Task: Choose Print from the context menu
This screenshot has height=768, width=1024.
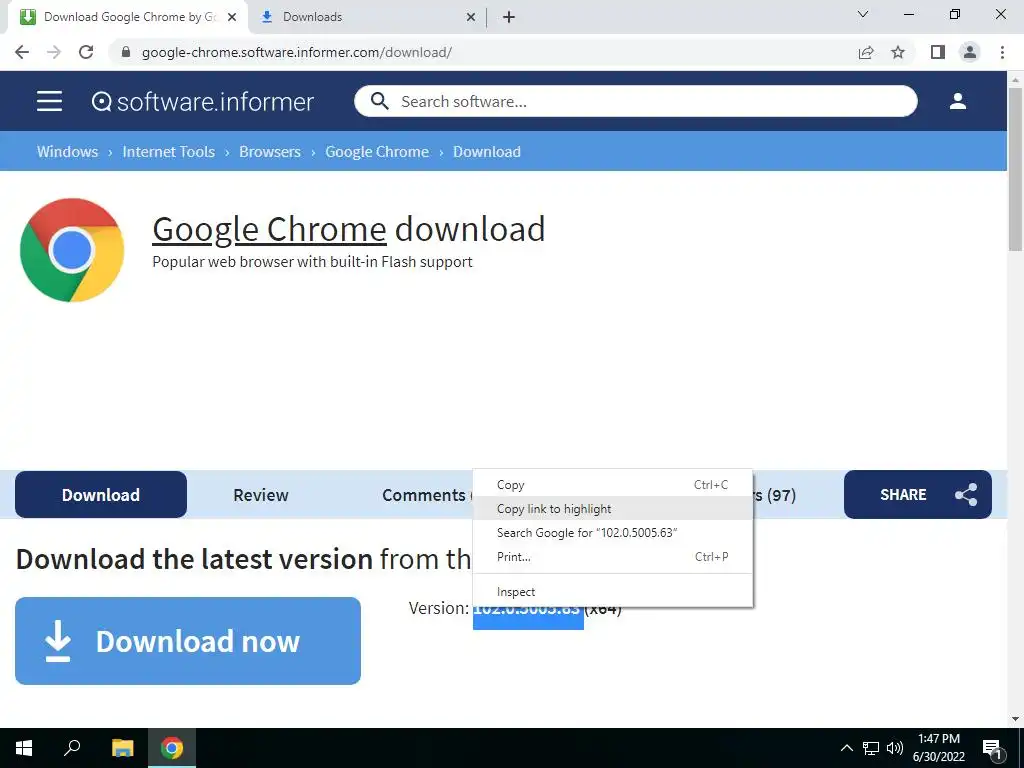Action: [x=613, y=556]
